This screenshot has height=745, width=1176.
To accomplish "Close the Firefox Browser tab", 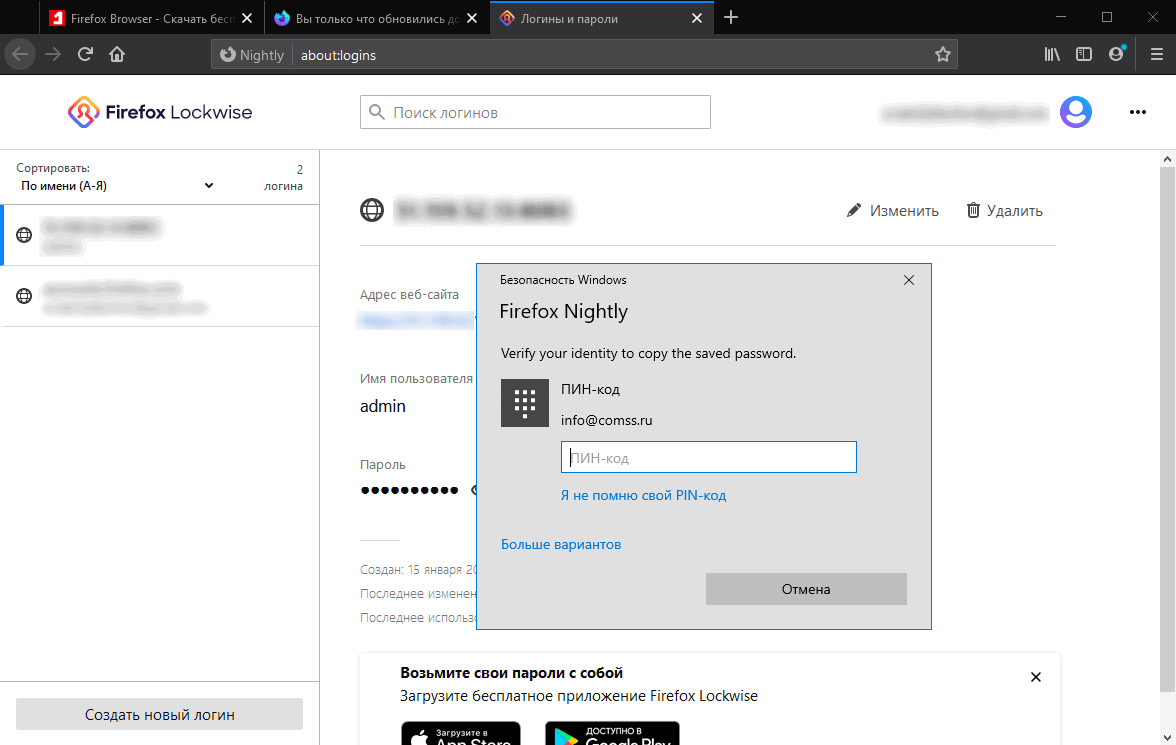I will tap(247, 18).
